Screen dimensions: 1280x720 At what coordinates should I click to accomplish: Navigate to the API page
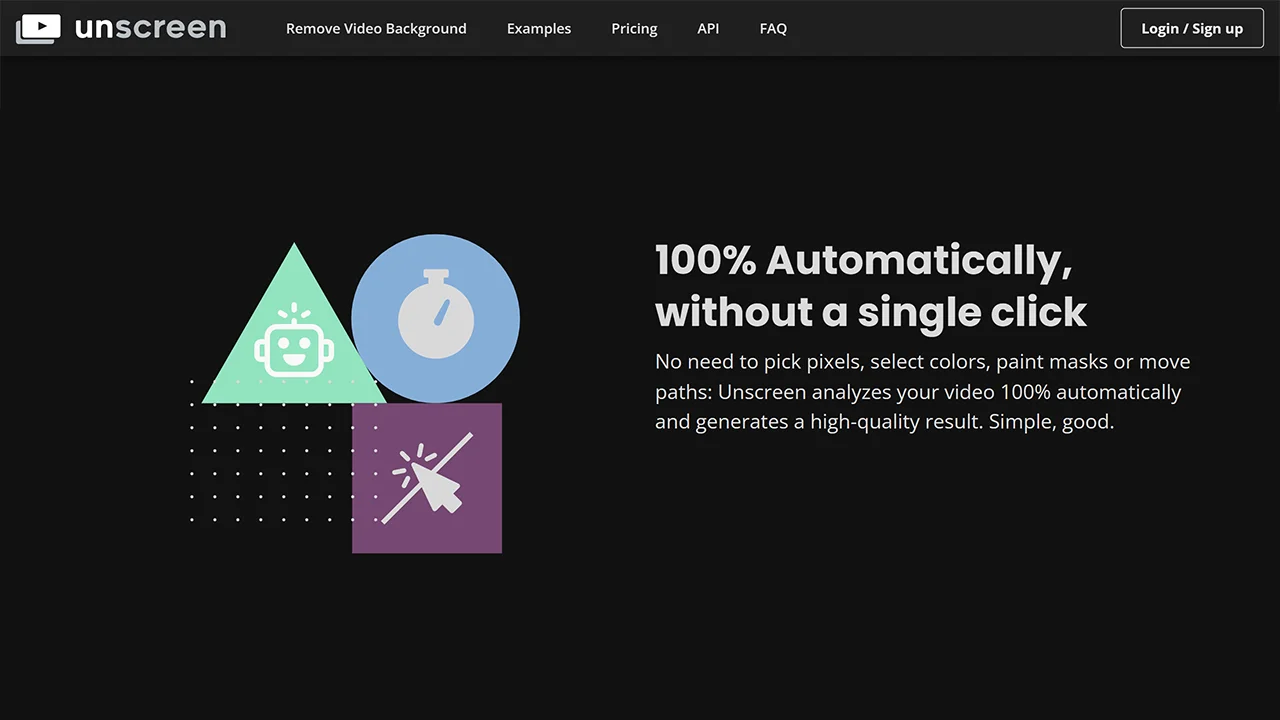click(708, 28)
